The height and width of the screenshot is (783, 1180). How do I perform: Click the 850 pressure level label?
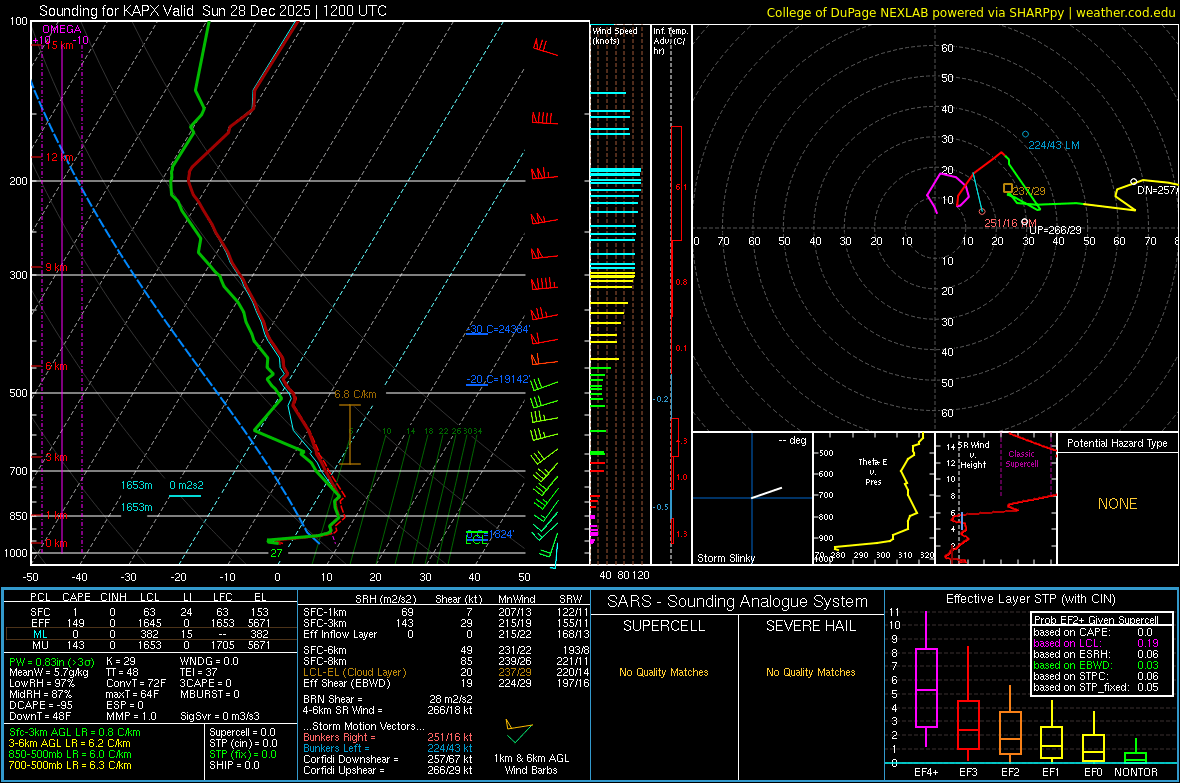coord(18,516)
